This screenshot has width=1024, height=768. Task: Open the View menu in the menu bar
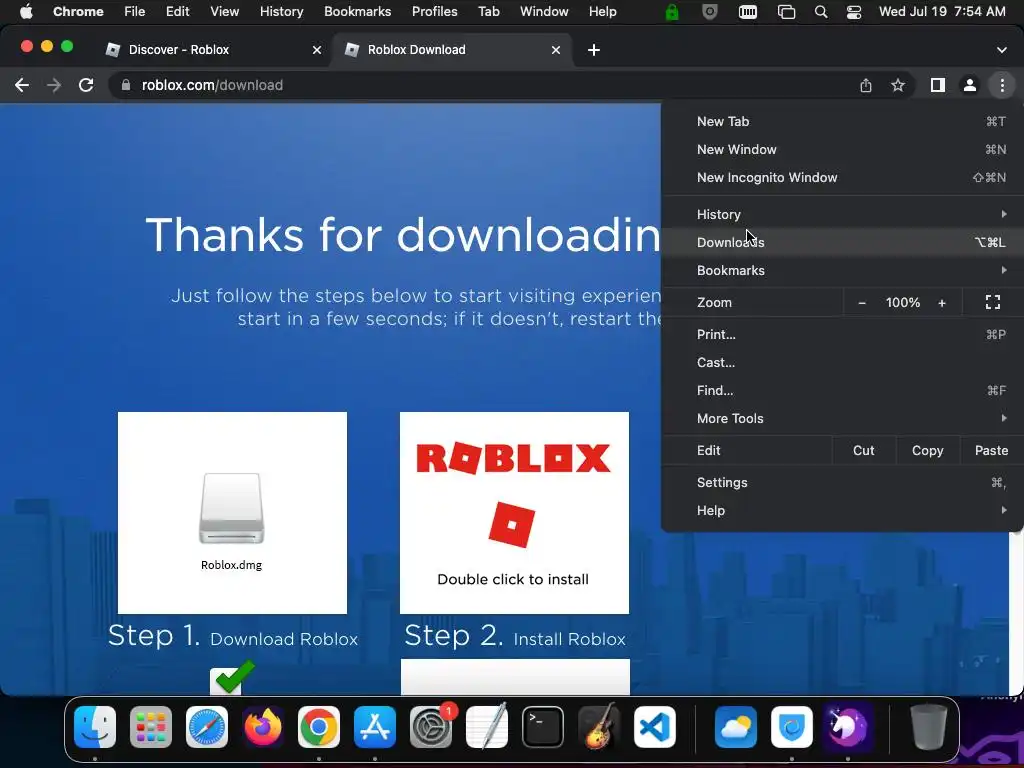coord(225,12)
